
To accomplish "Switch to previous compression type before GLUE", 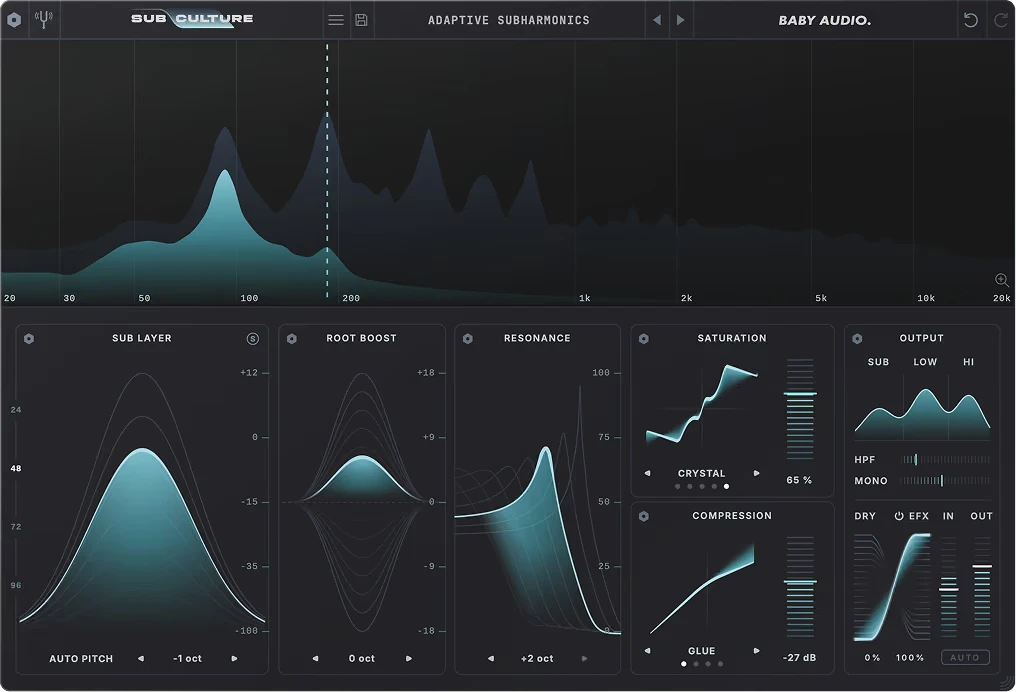I will [x=647, y=651].
